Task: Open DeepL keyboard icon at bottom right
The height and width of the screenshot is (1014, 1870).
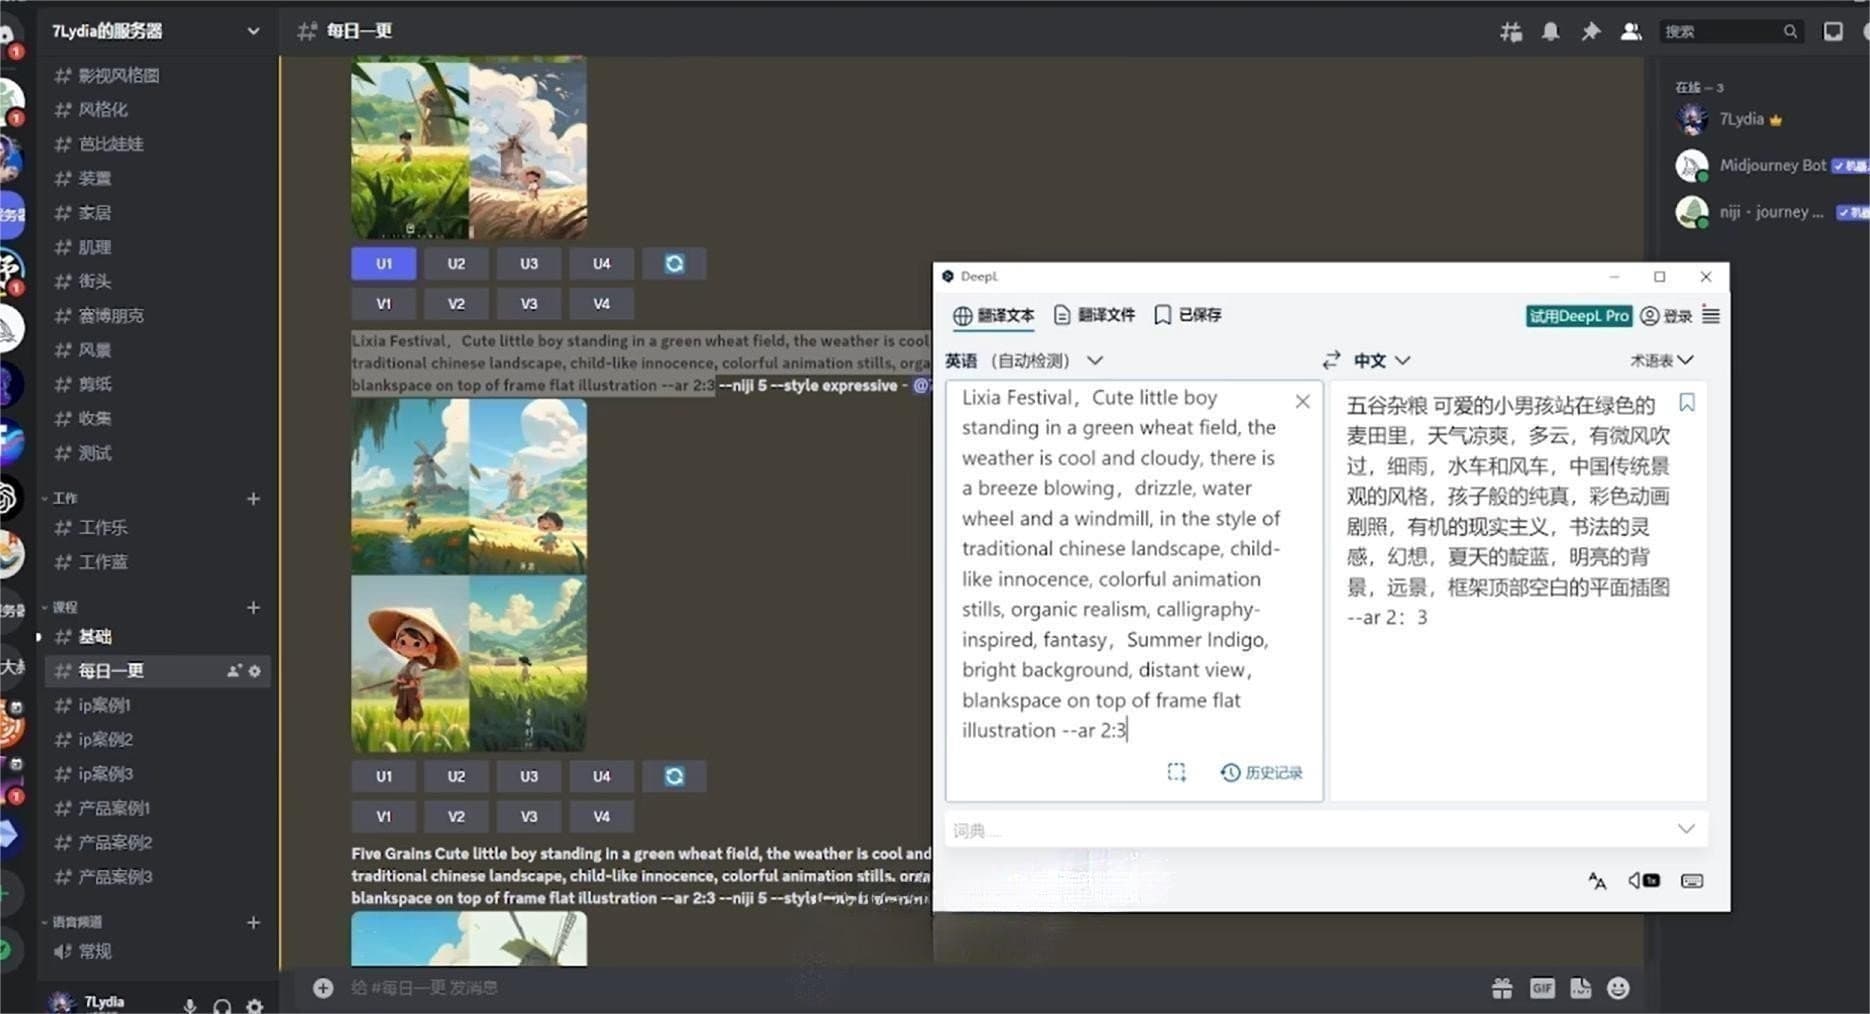Action: tap(1692, 881)
